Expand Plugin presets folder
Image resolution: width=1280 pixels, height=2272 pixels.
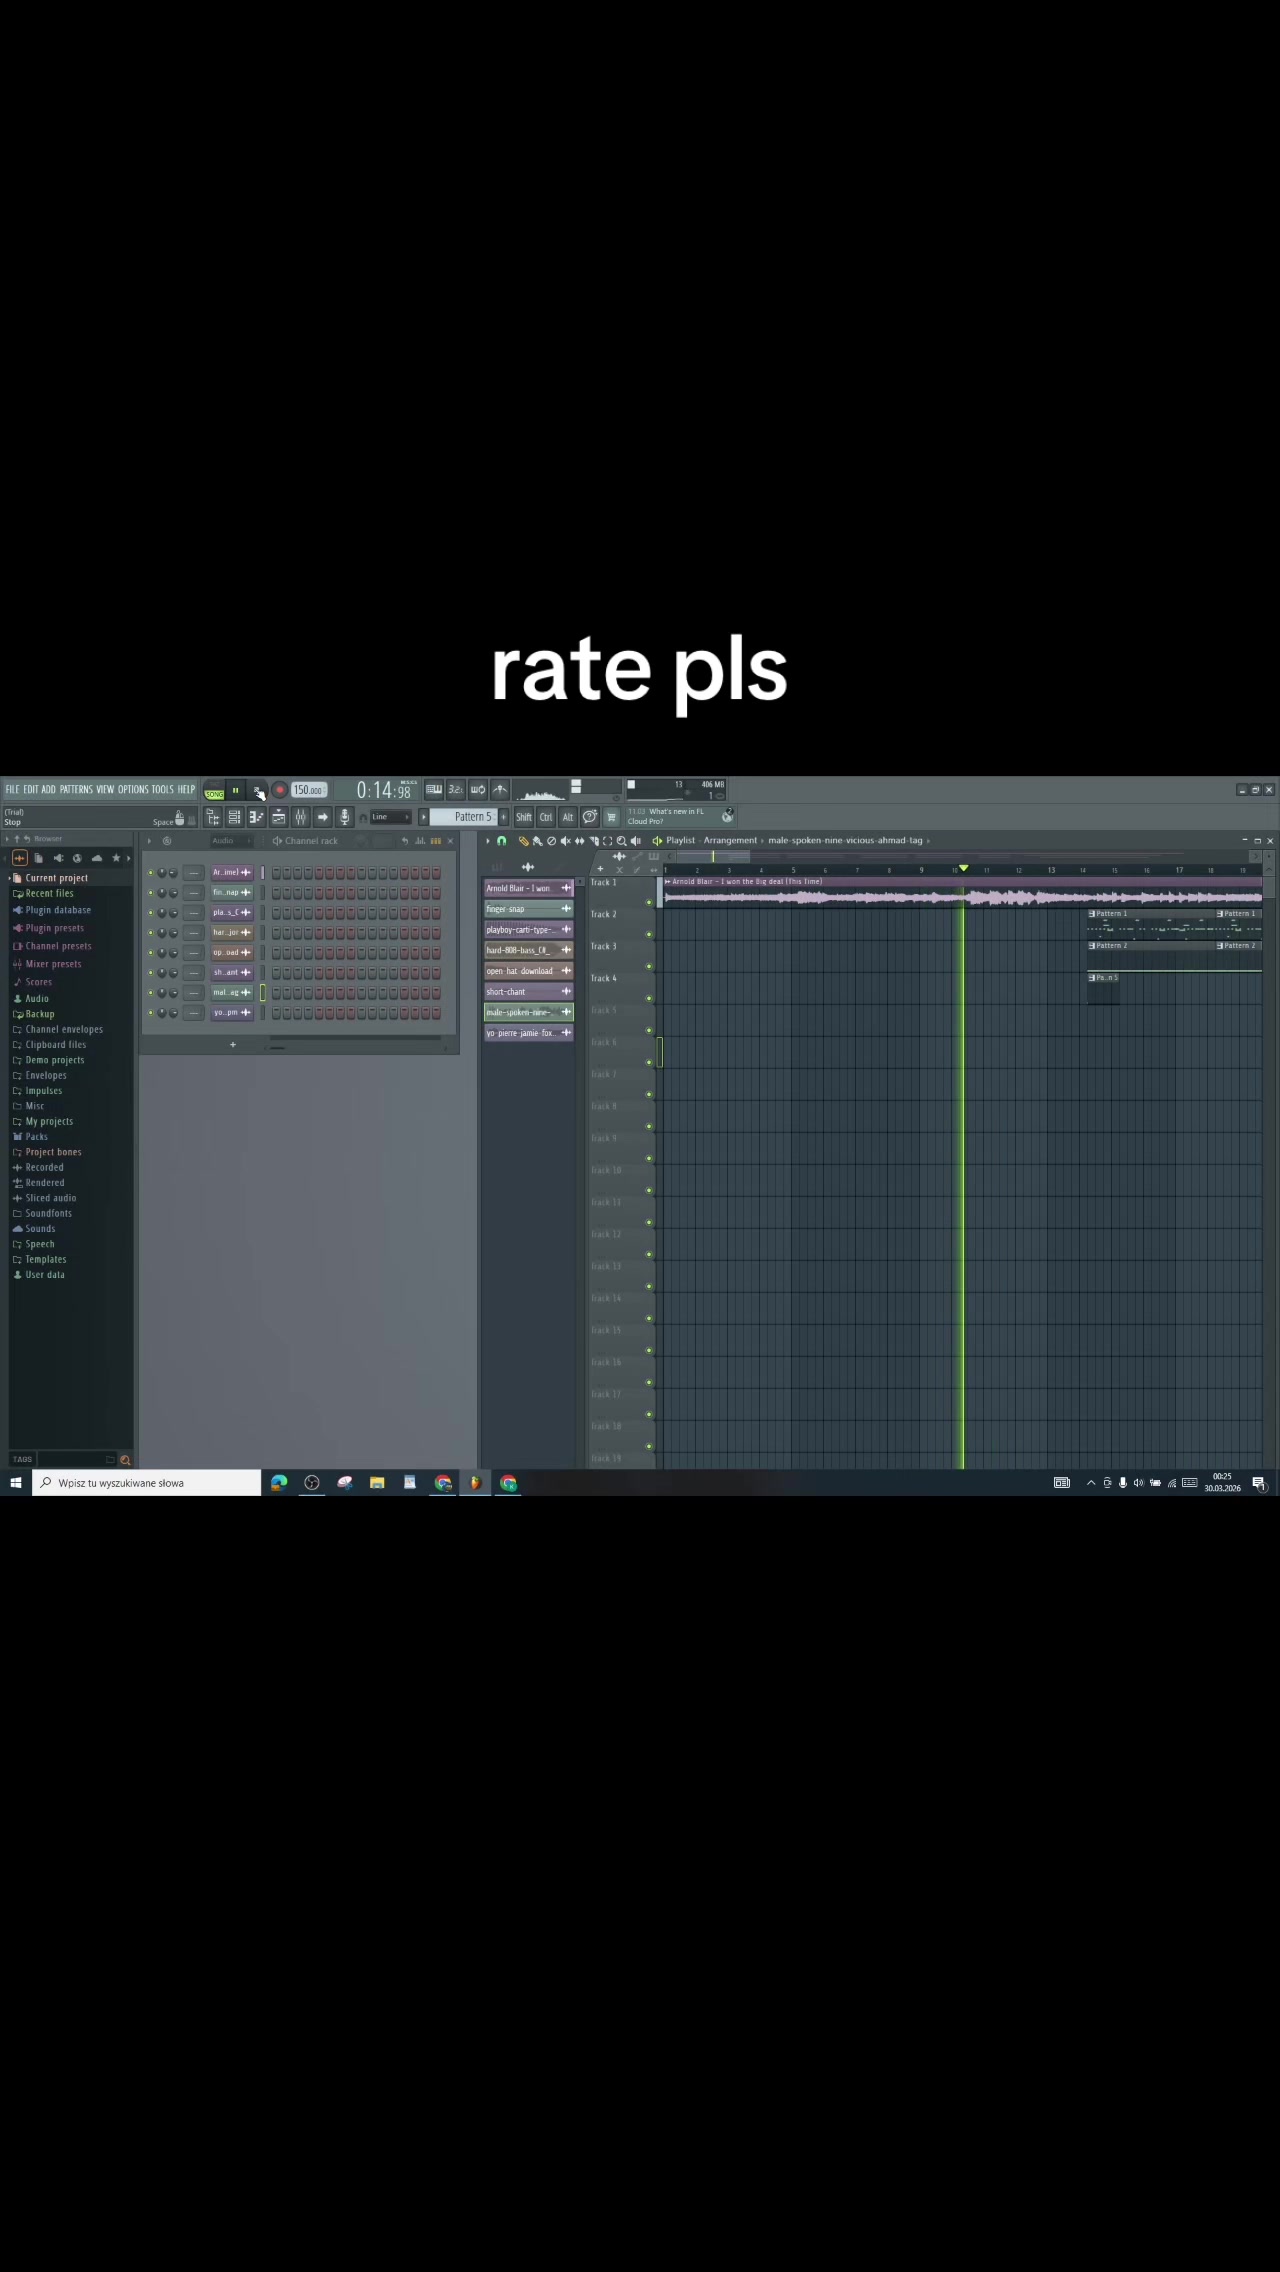click(54, 929)
